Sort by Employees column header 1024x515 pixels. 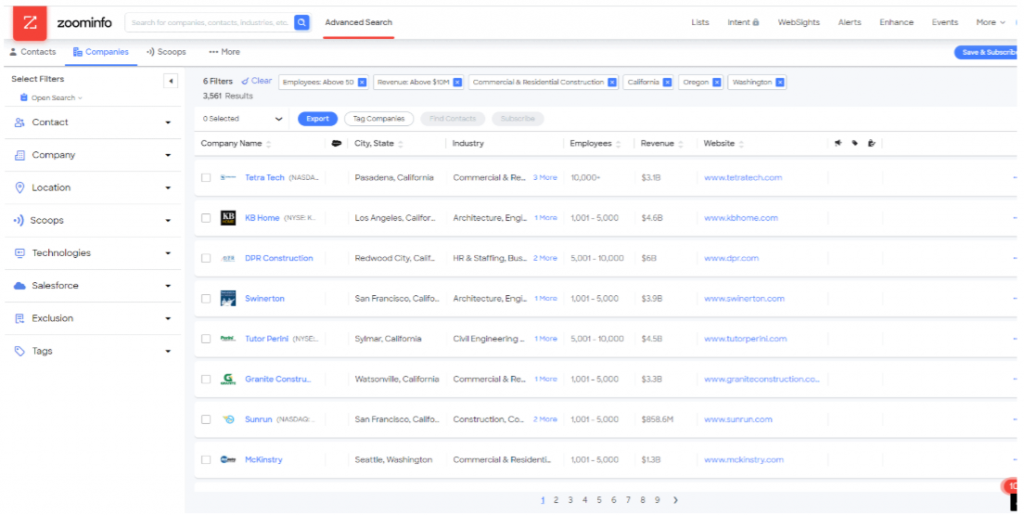[594, 144]
